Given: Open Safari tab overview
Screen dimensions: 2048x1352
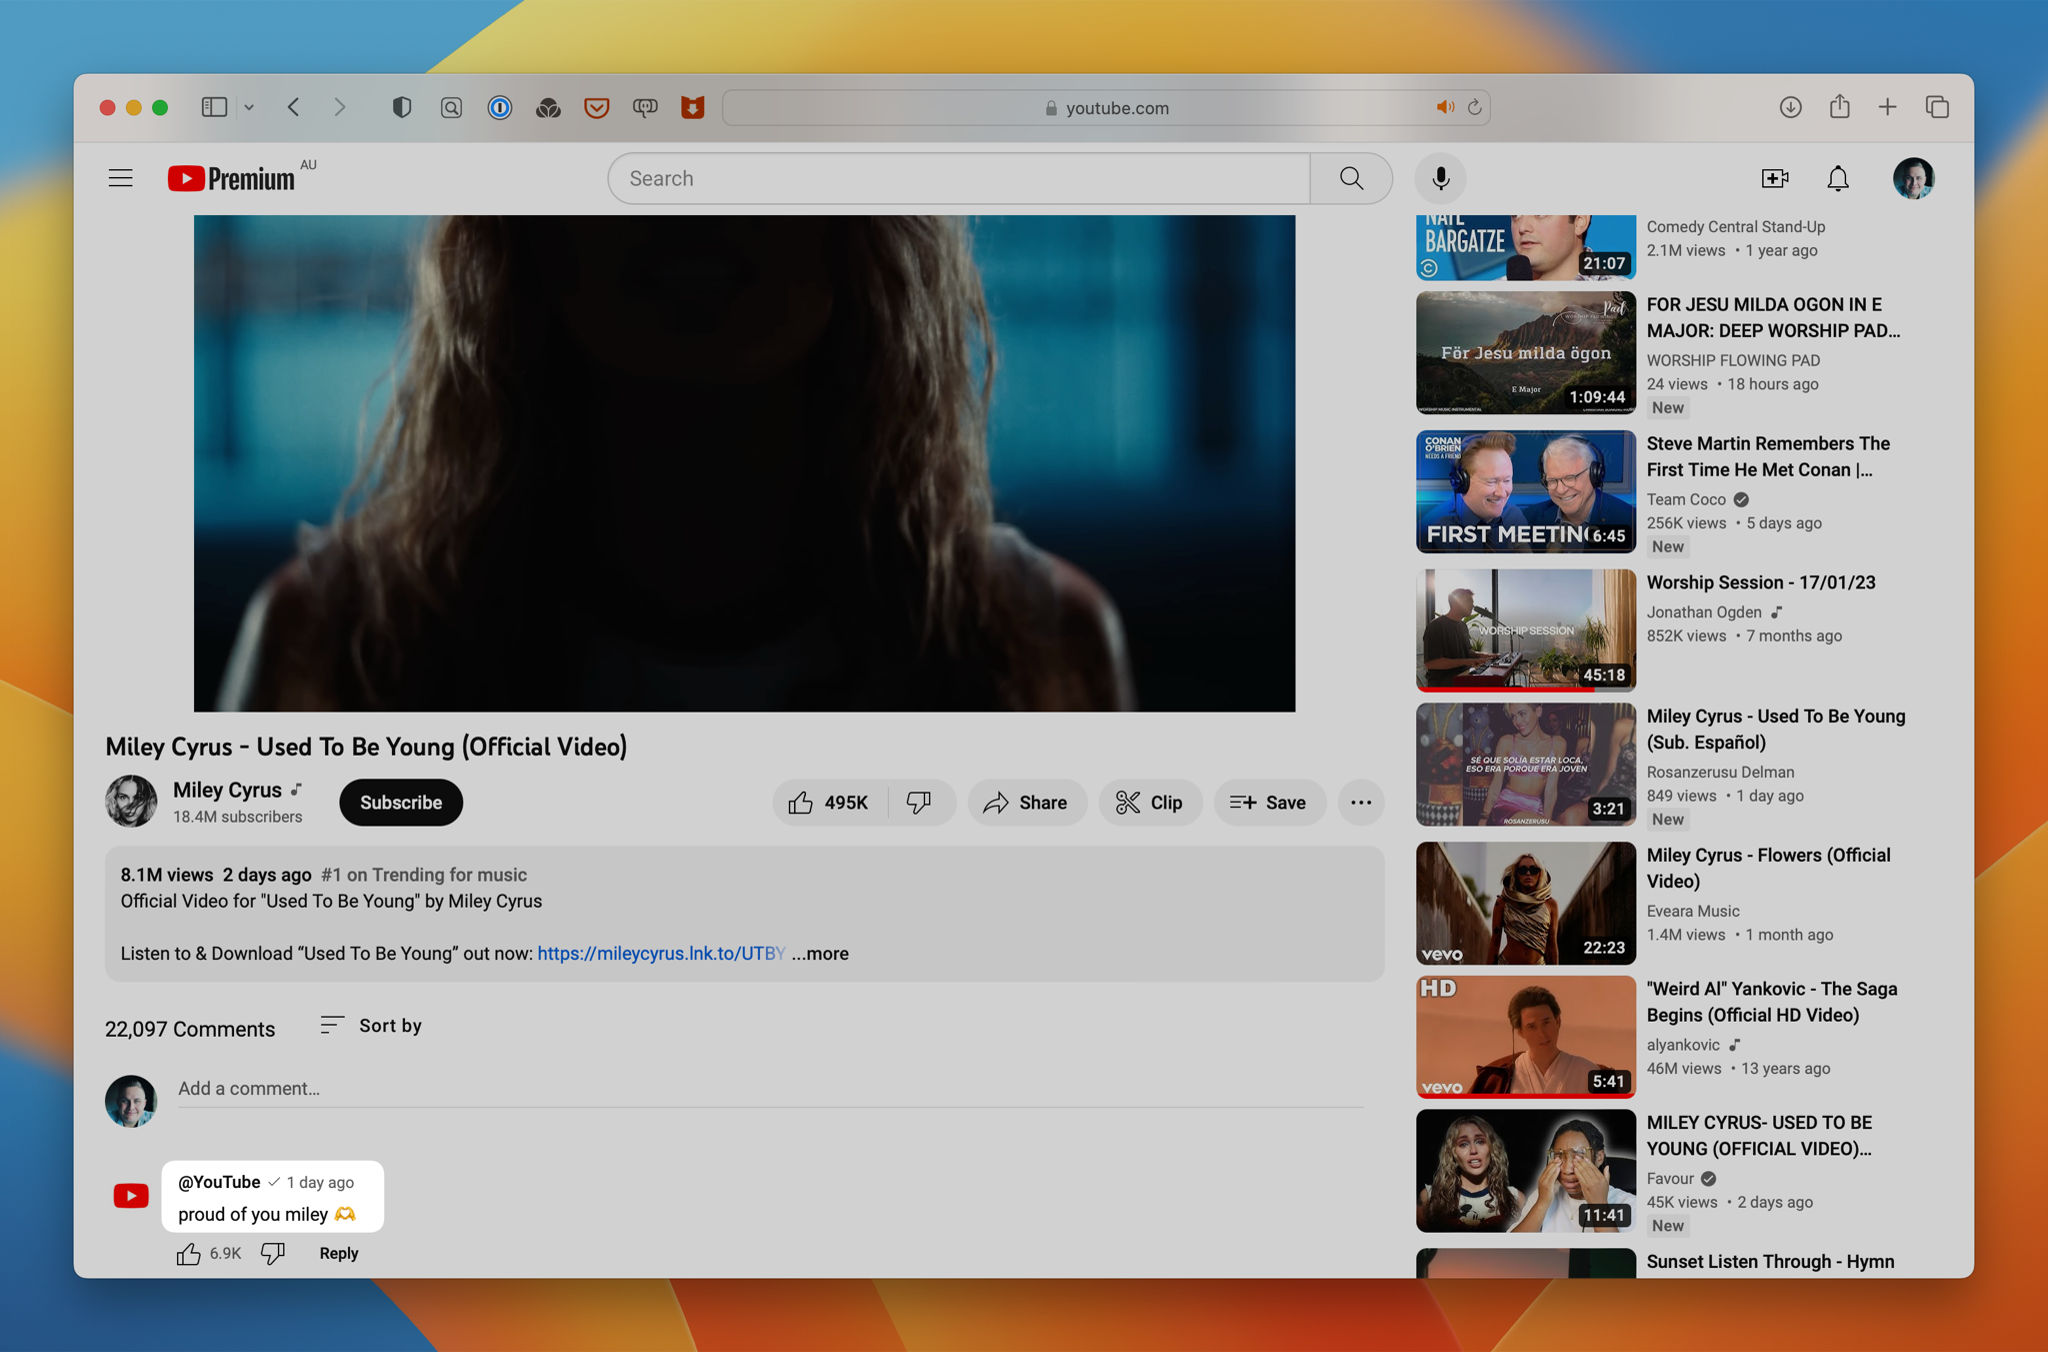Looking at the screenshot, I should pos(1937,107).
